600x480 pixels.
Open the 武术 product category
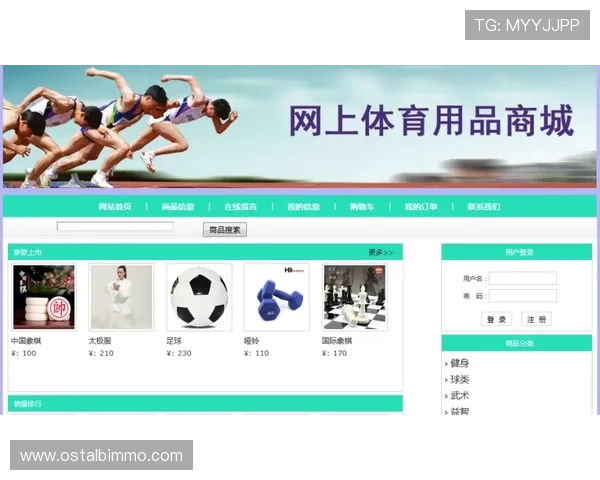click(x=460, y=395)
